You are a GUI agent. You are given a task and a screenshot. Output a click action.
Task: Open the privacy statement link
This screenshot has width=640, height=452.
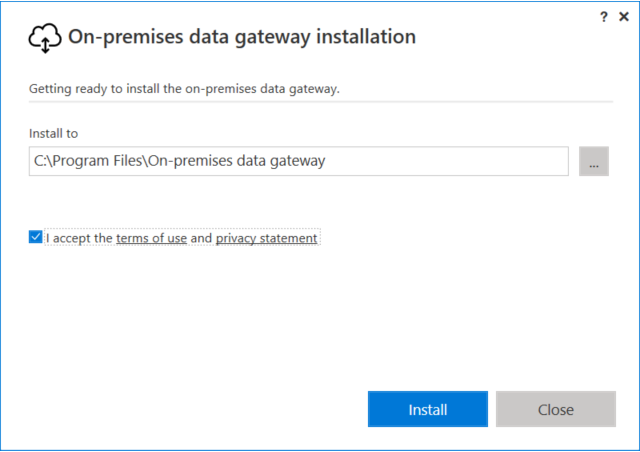coord(266,238)
